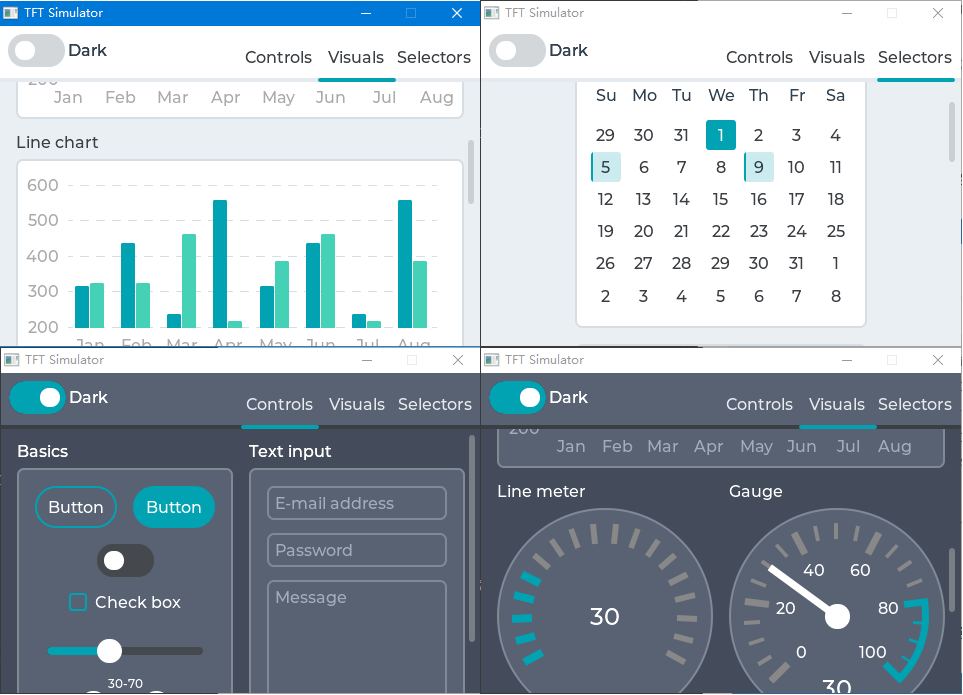Open the Controls tab in the calendar window
The image size is (963, 695).
pyautogui.click(x=759, y=58)
